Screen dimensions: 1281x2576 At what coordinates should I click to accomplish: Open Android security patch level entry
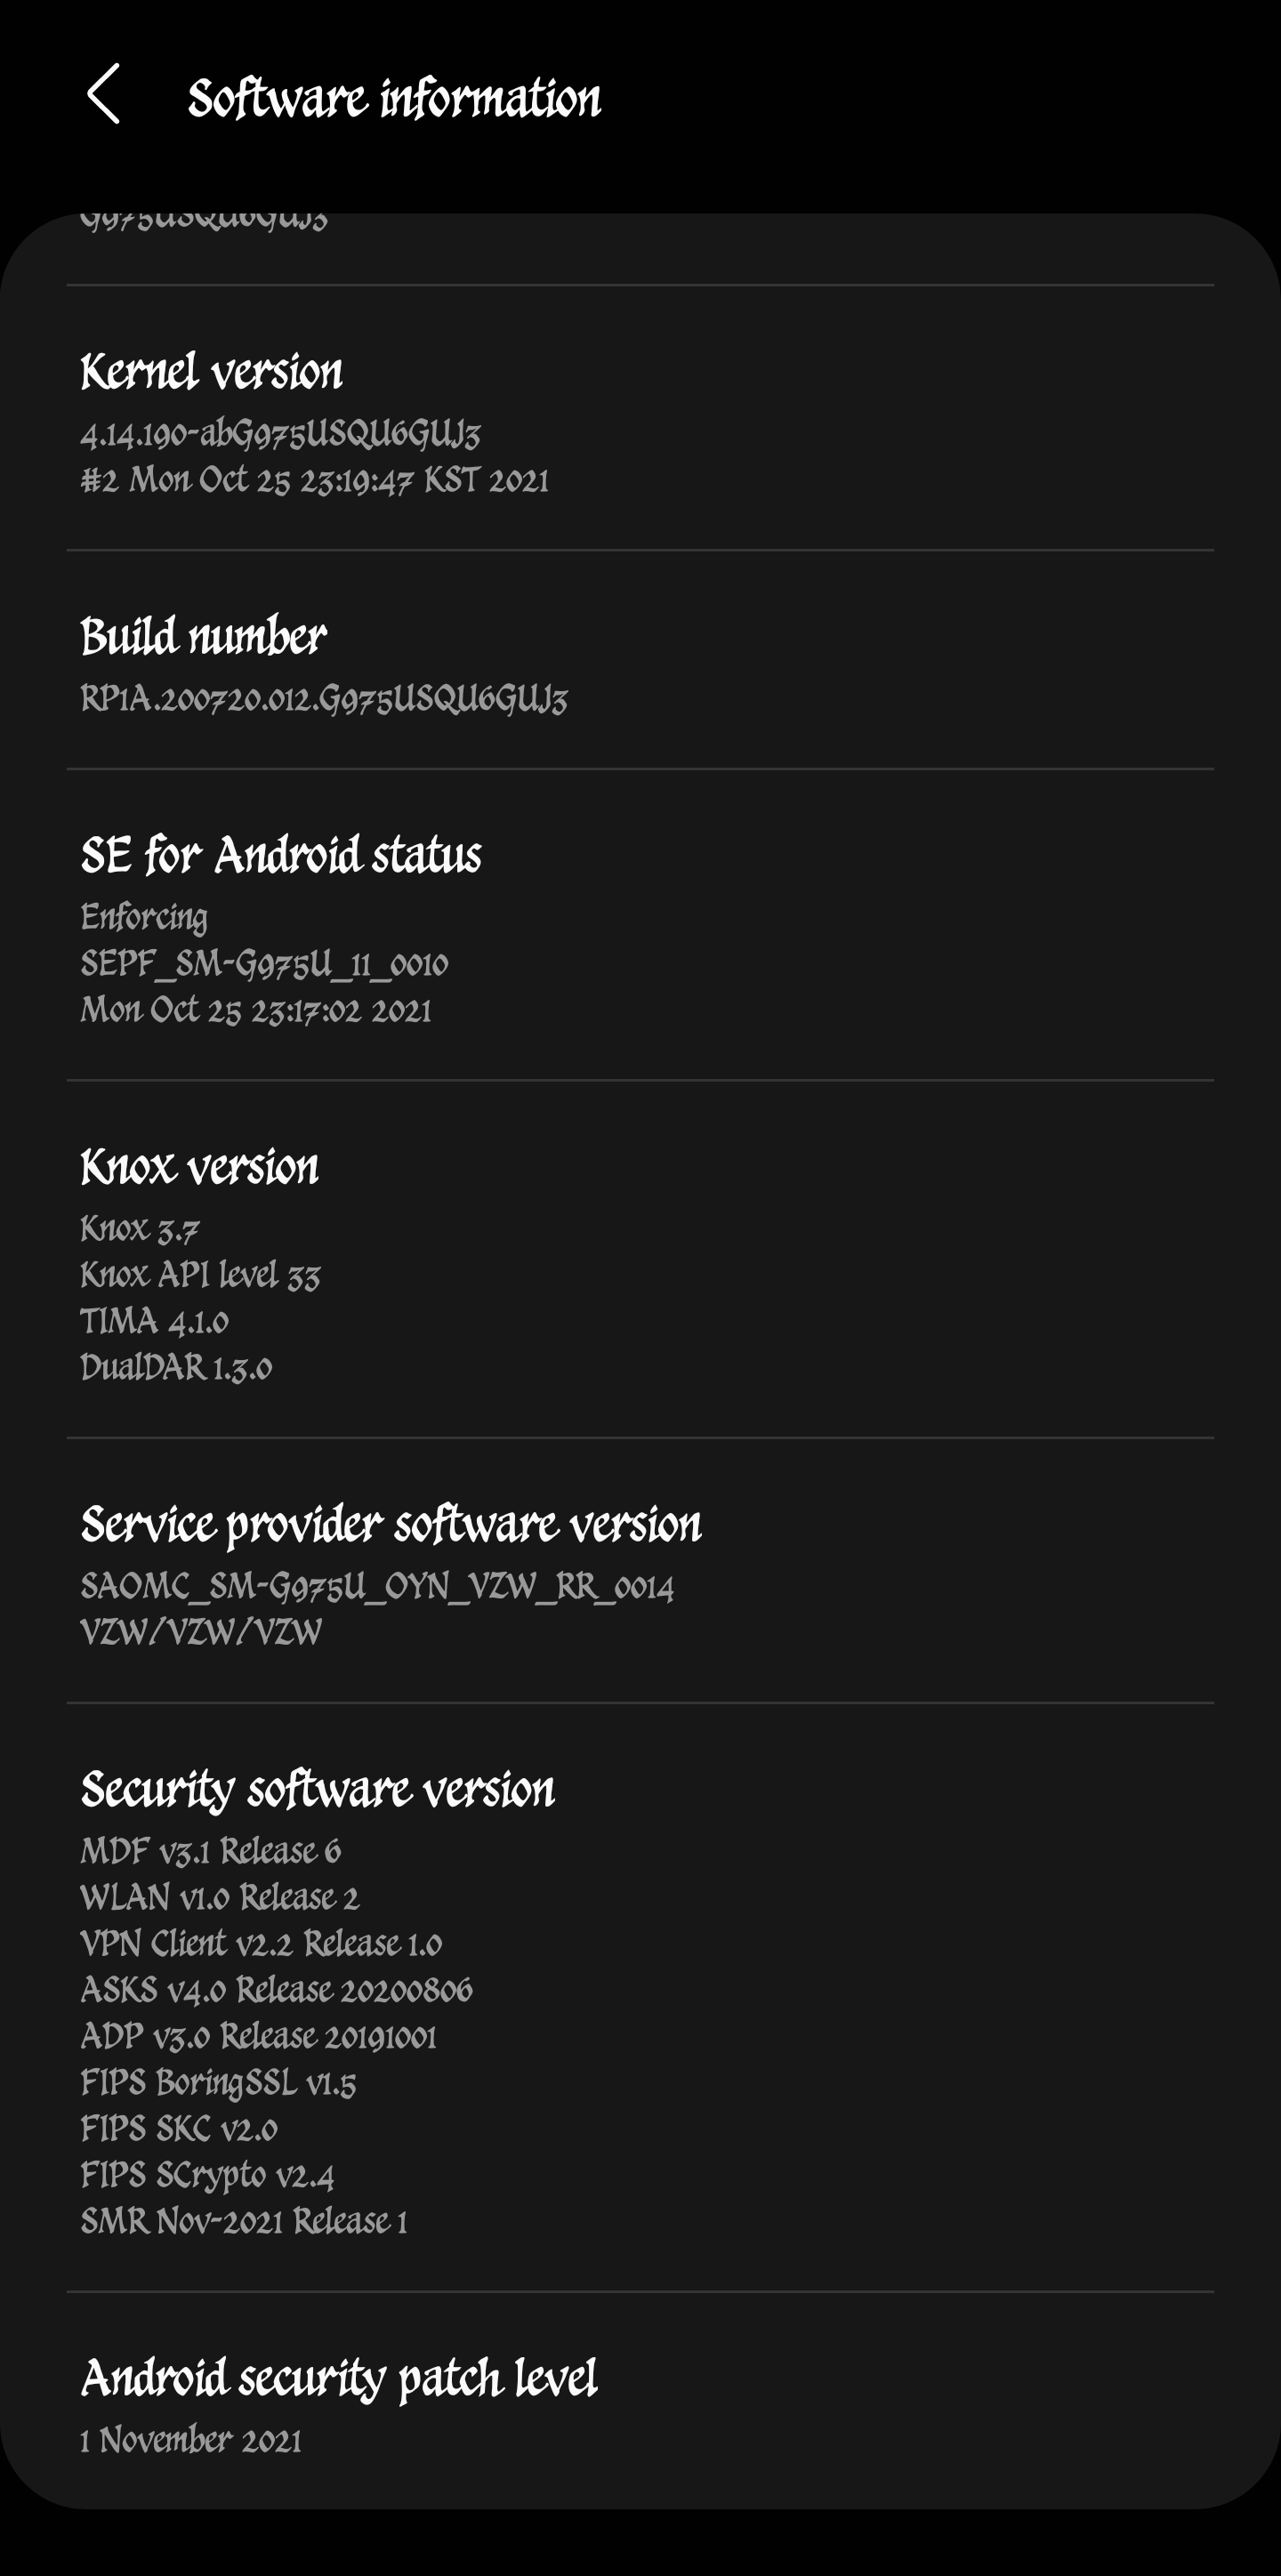640,2400
